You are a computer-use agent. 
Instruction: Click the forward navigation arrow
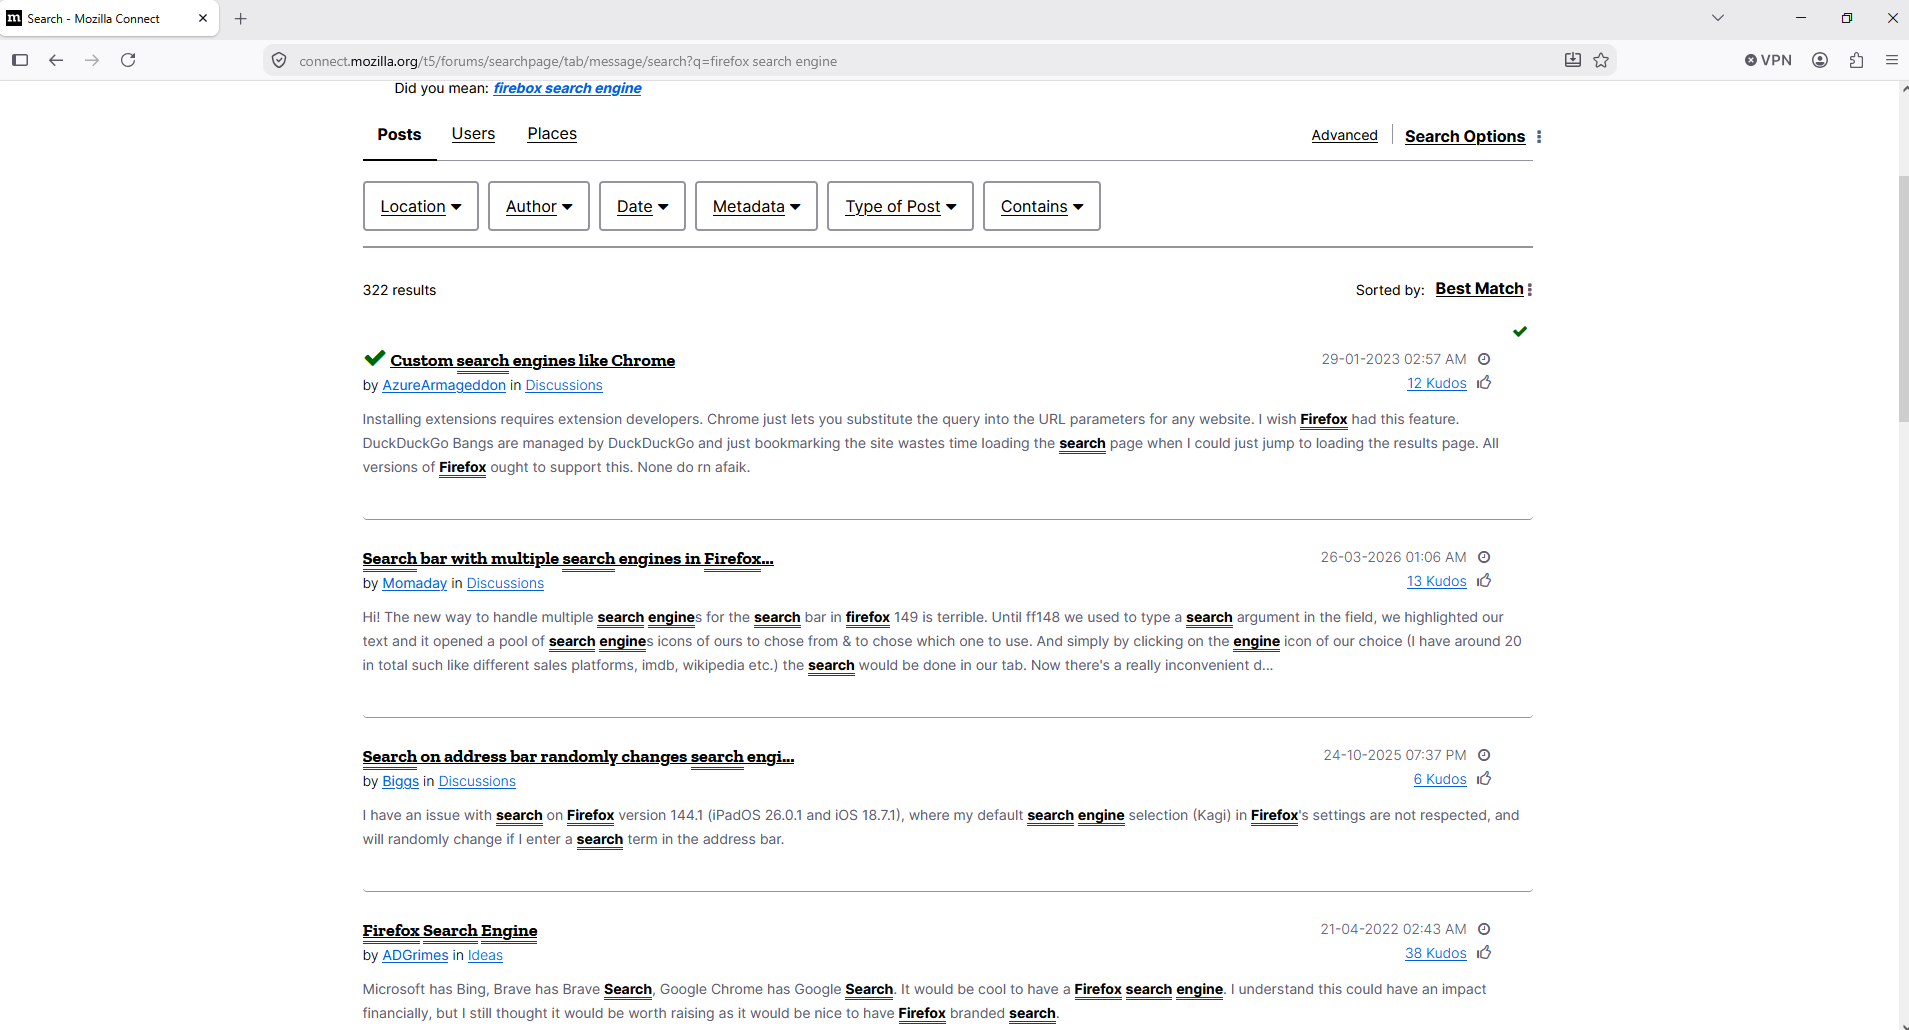click(x=92, y=60)
